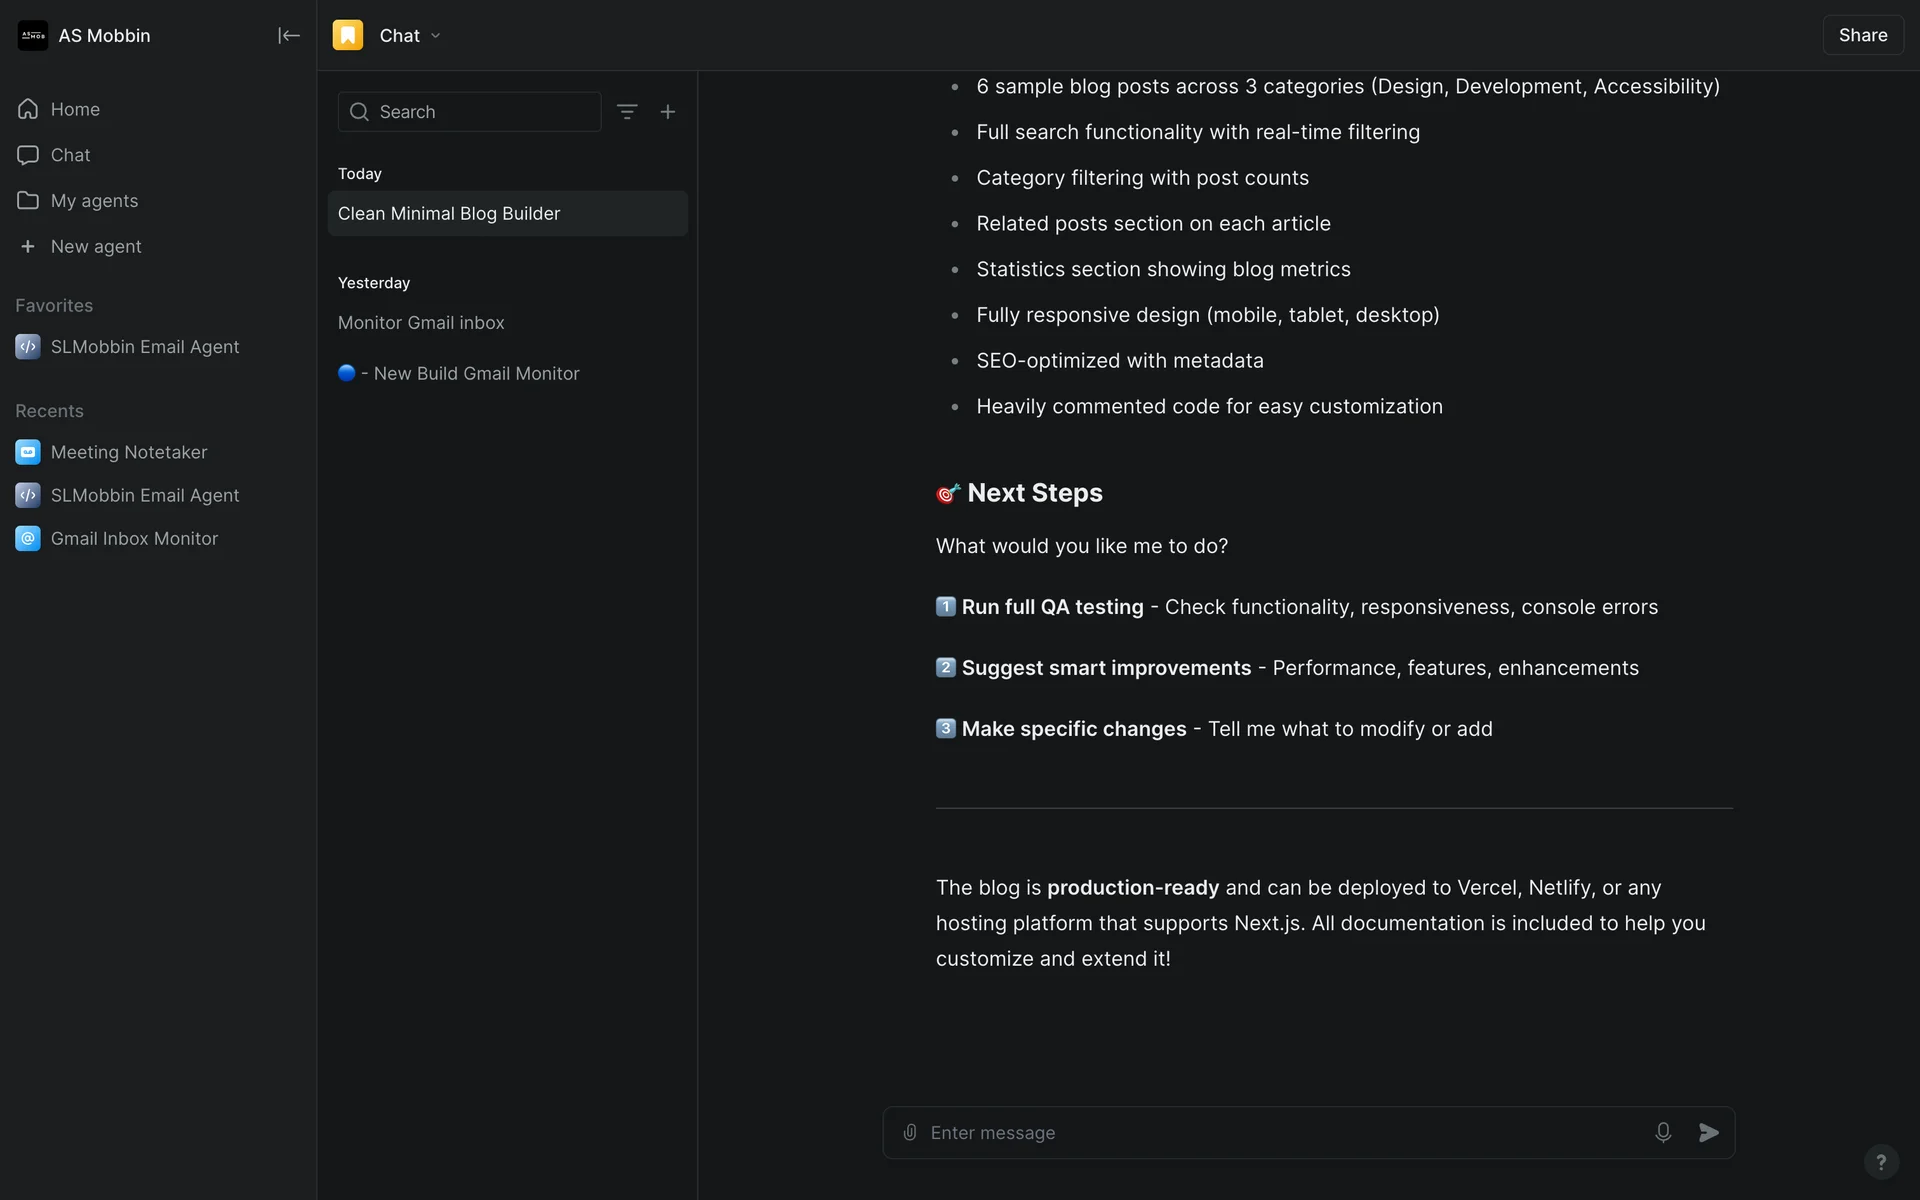Open Meeting Notetaker from Recents
This screenshot has width=1920, height=1200.
129,452
